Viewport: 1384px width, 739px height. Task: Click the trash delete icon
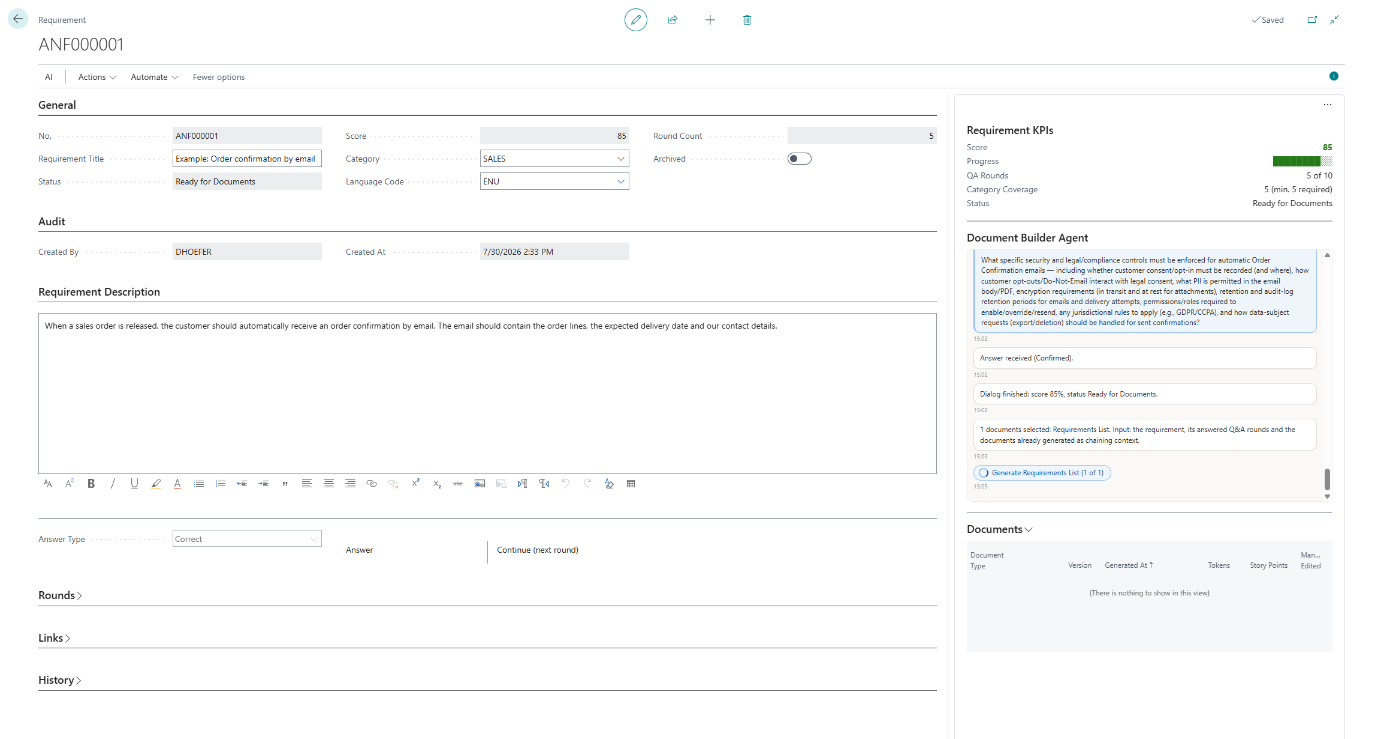click(x=747, y=20)
